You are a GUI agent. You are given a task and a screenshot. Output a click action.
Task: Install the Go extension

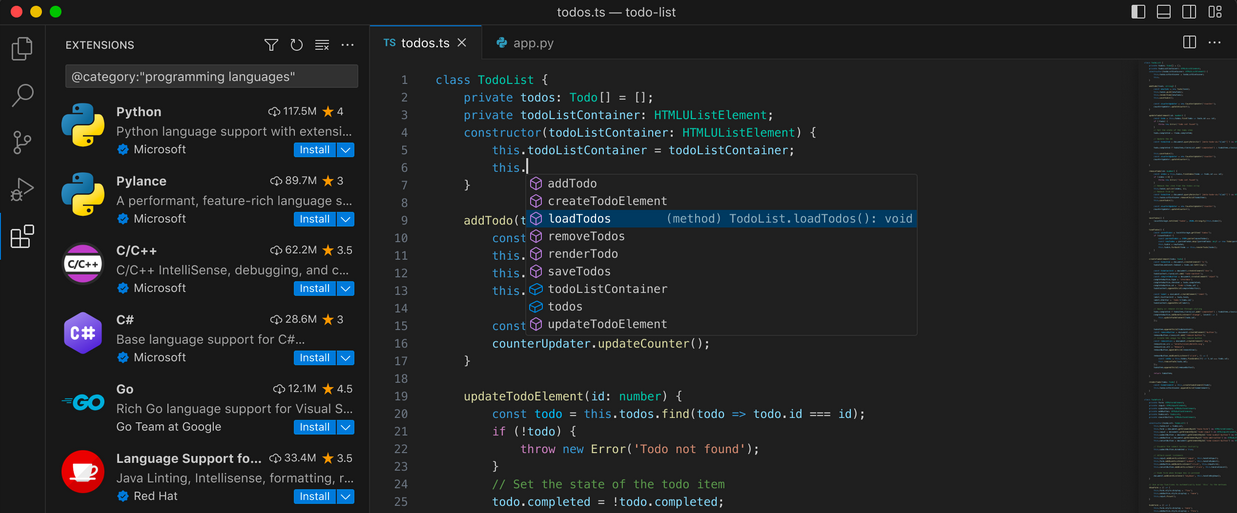315,427
